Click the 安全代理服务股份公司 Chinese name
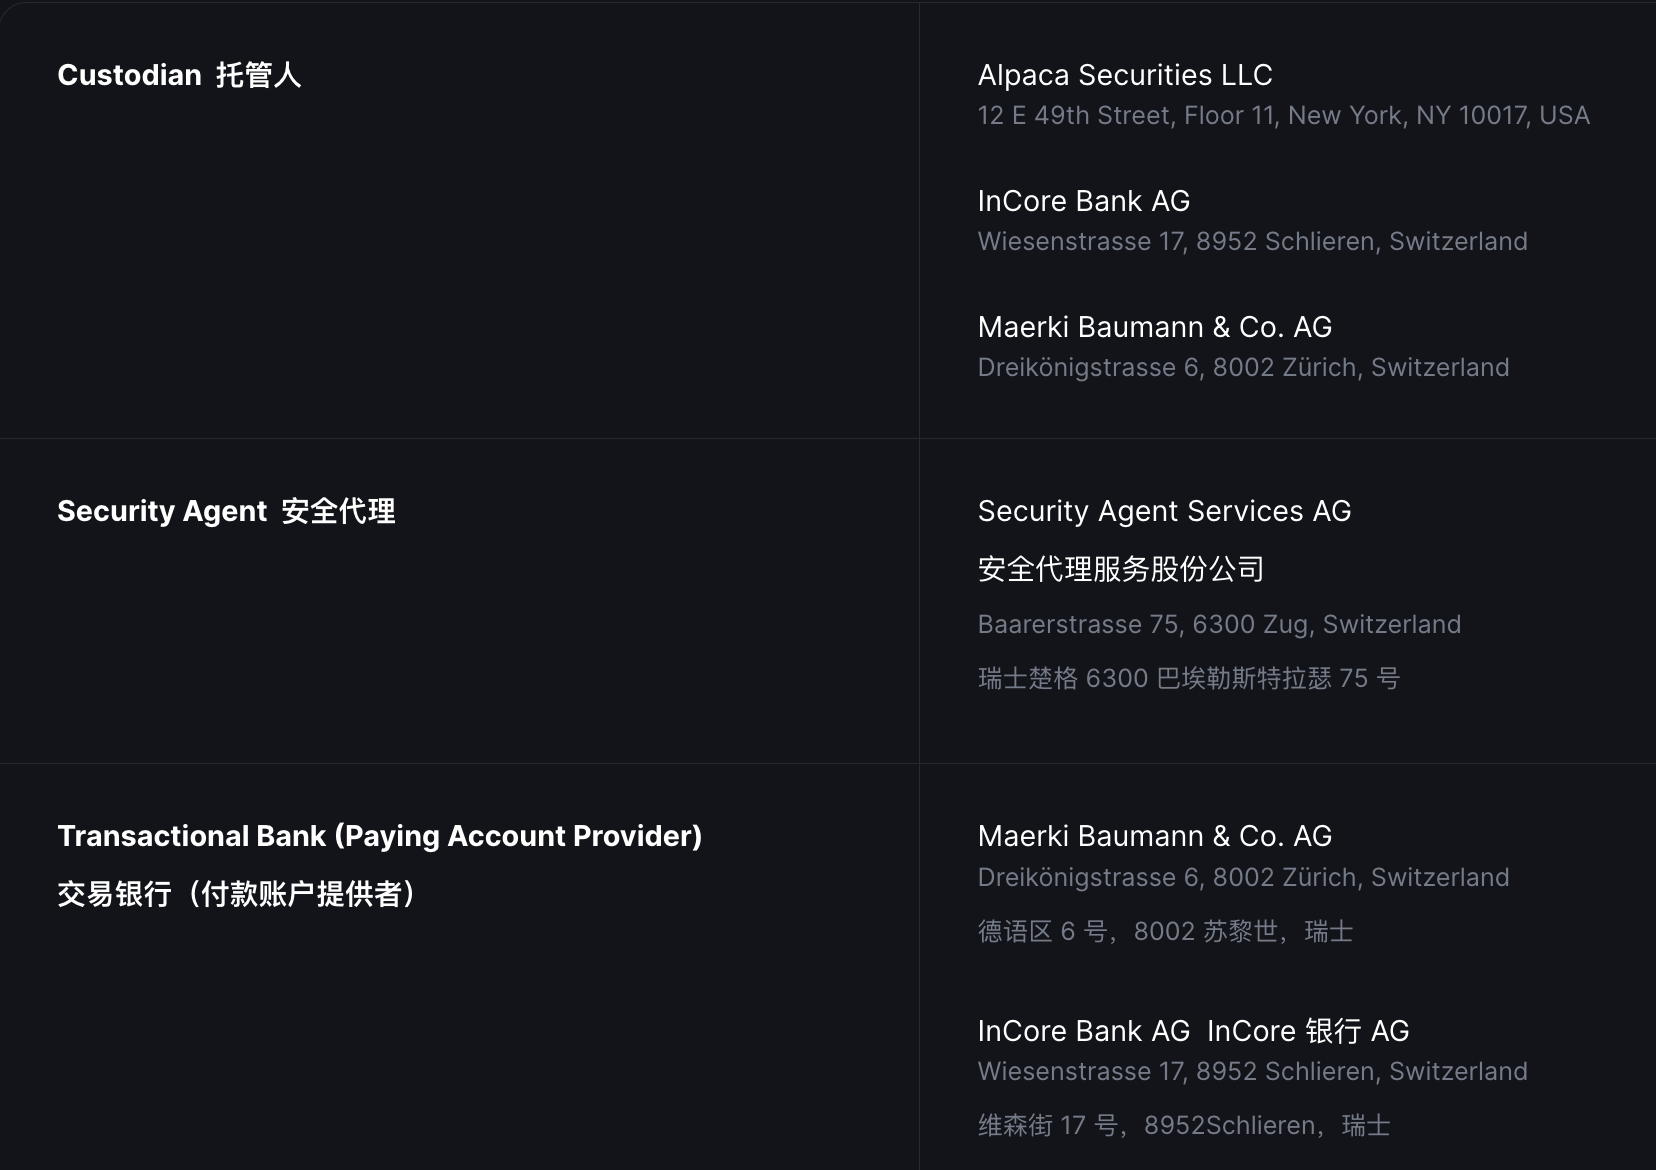Screen dimensions: 1656x1170 [x=1121, y=569]
